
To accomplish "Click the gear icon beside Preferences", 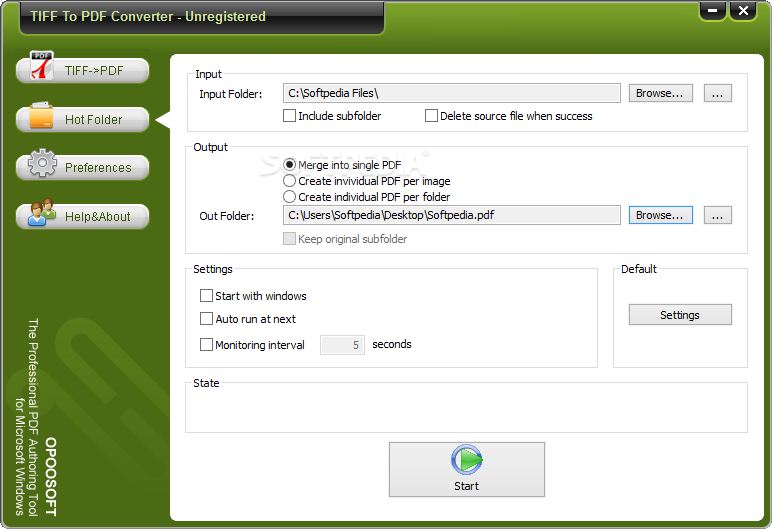I will (x=42, y=163).
